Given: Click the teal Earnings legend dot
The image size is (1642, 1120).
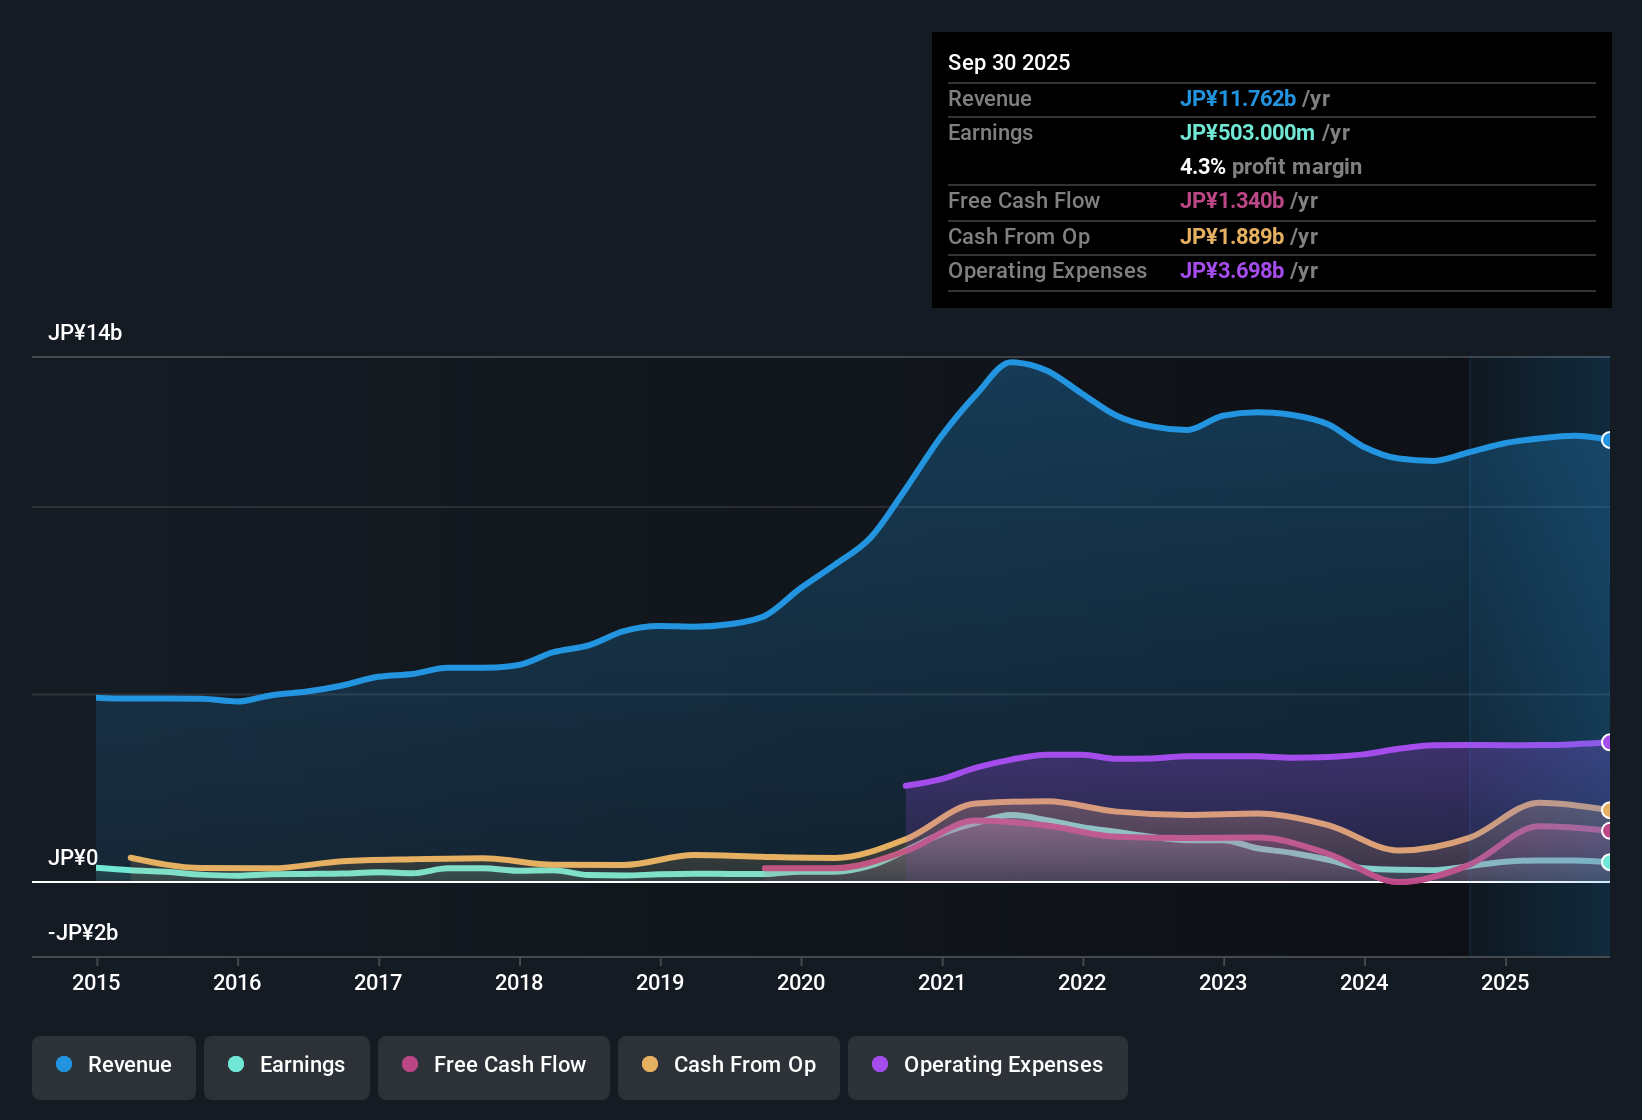Looking at the screenshot, I should pos(236,1065).
